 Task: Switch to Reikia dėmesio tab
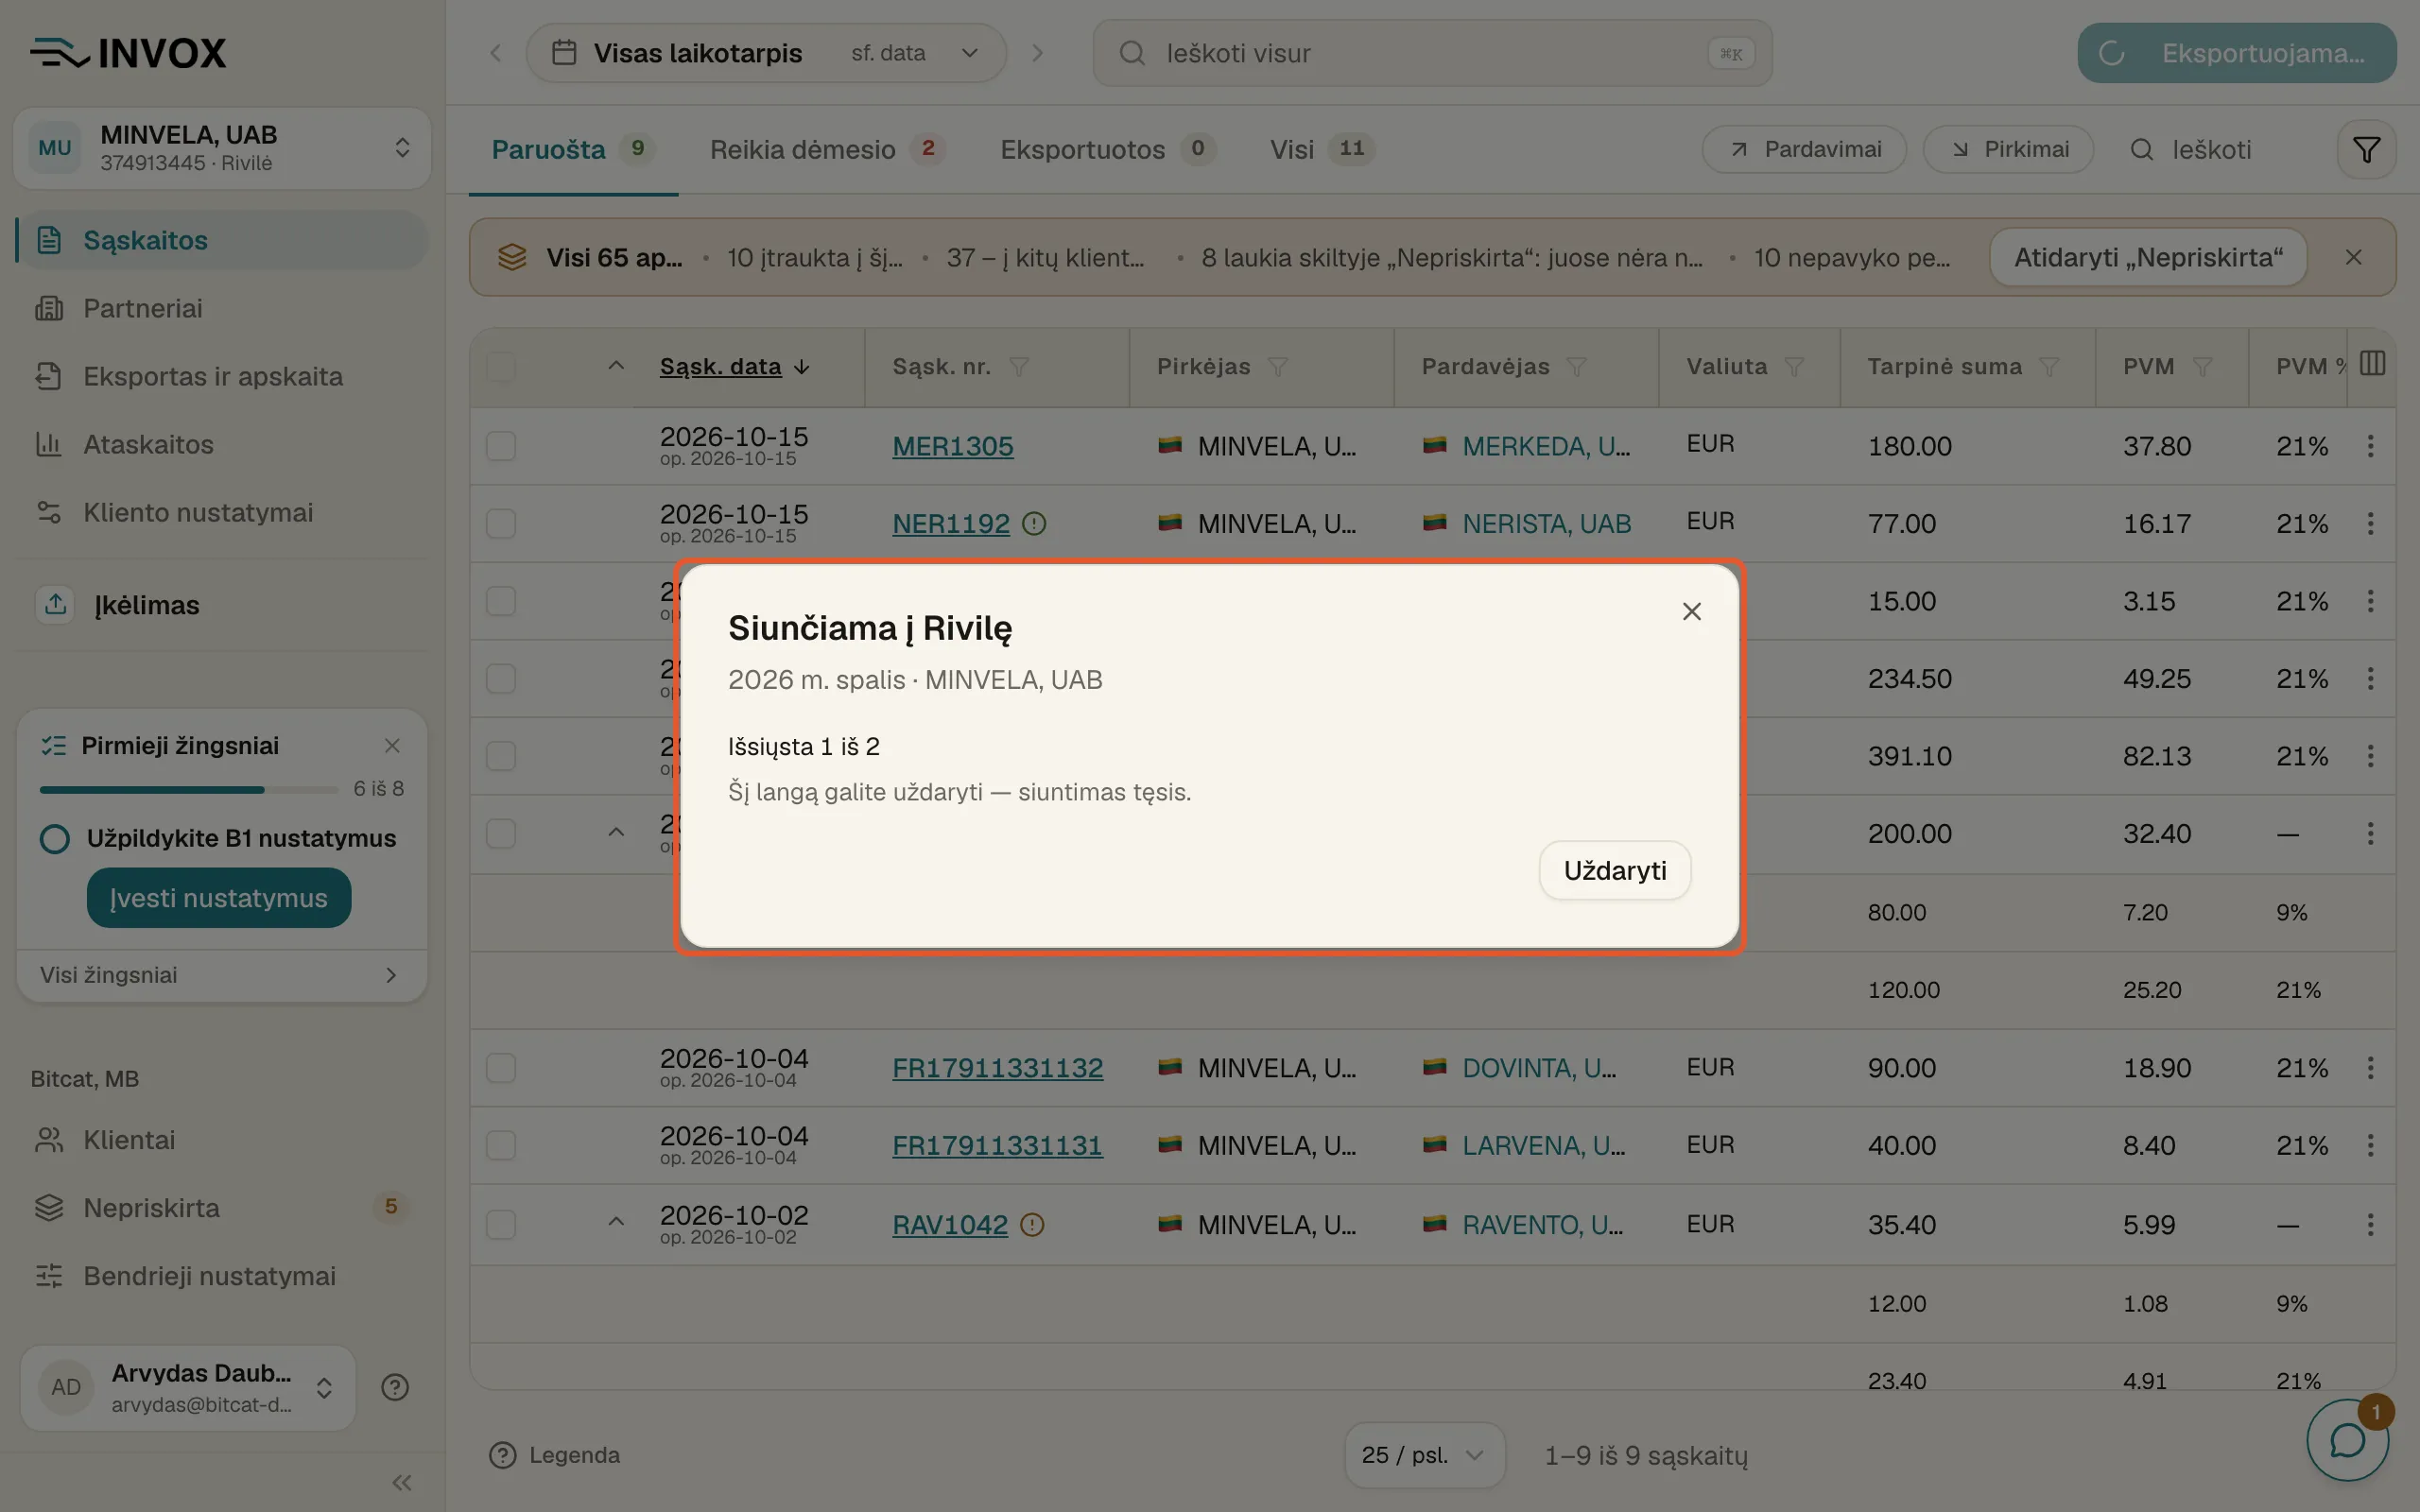coord(826,150)
